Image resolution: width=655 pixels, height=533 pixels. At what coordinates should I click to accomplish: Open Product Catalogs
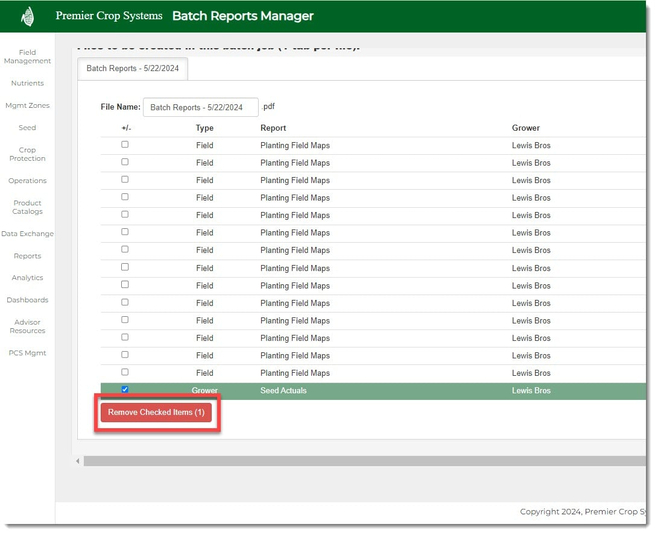tap(28, 207)
